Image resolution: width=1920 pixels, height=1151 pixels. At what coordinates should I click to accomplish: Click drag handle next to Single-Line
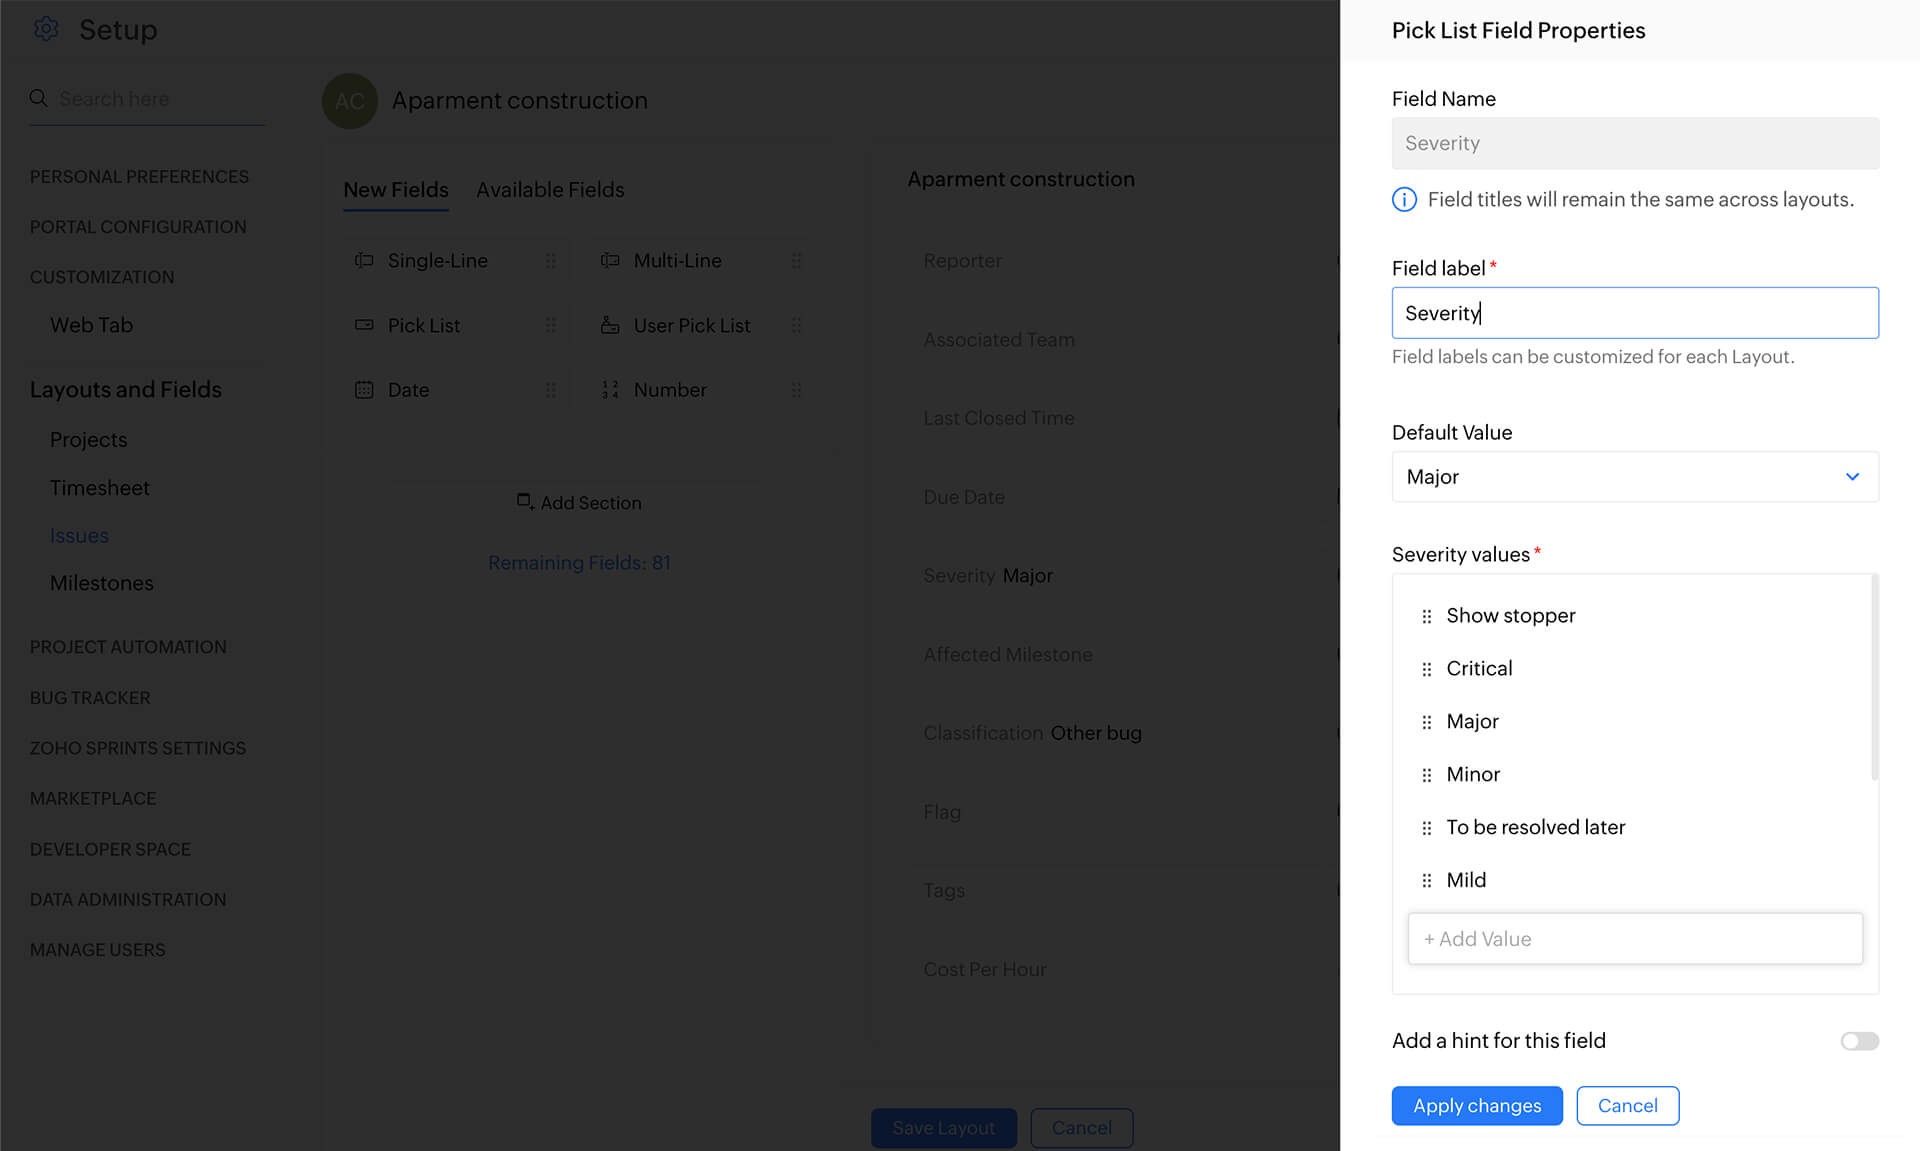click(x=550, y=260)
